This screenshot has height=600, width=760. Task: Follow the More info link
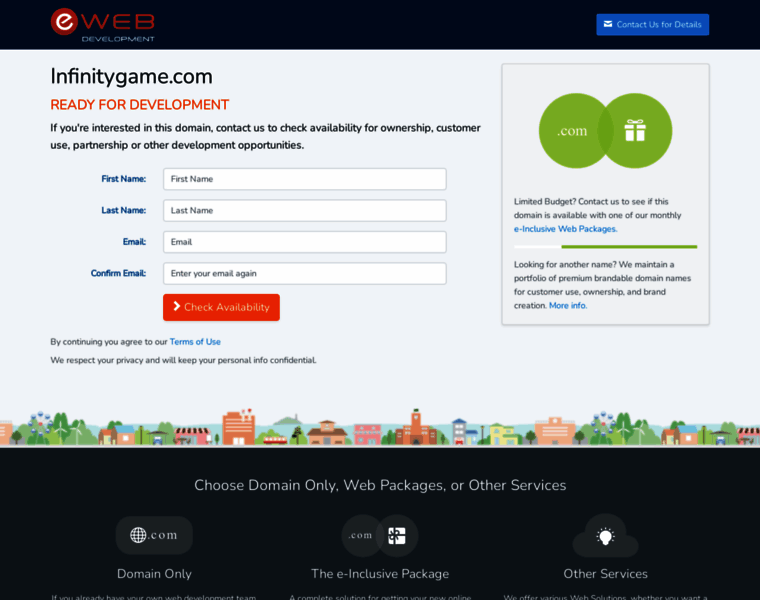point(568,305)
